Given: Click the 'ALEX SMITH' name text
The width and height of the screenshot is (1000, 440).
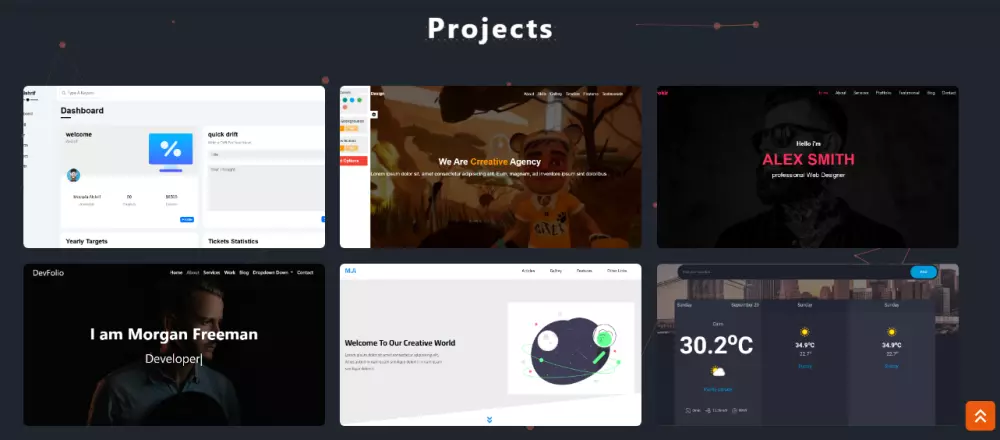Looking at the screenshot, I should (808, 159).
